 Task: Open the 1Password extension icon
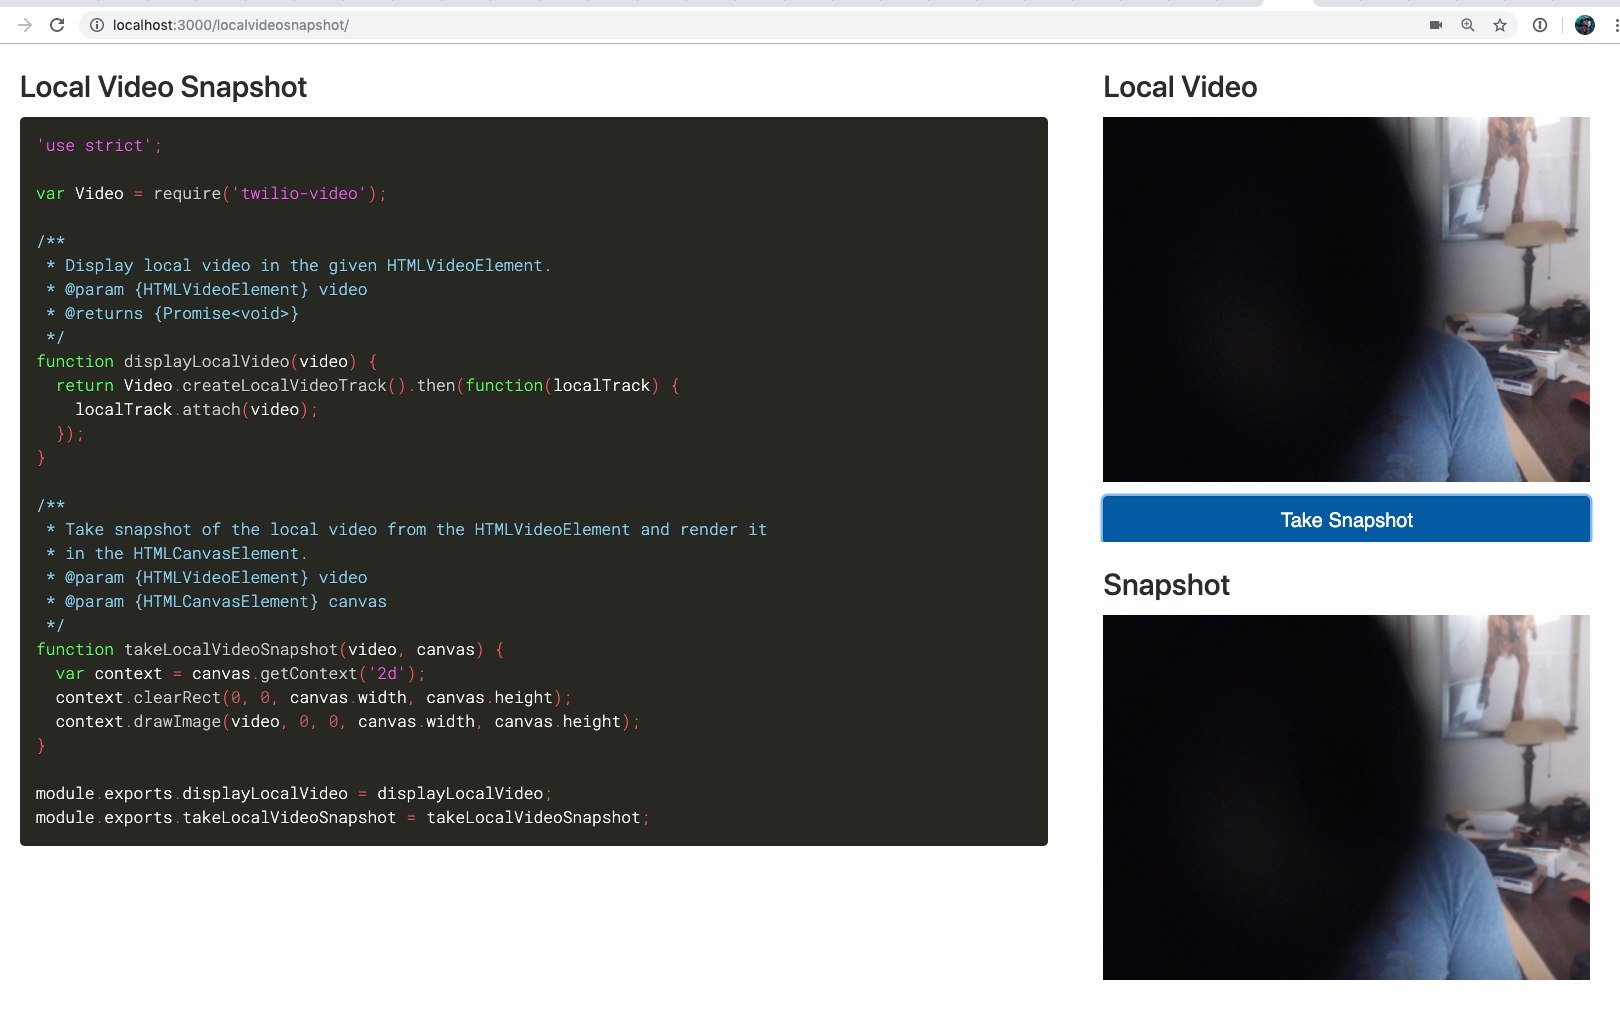pyautogui.click(x=1537, y=25)
